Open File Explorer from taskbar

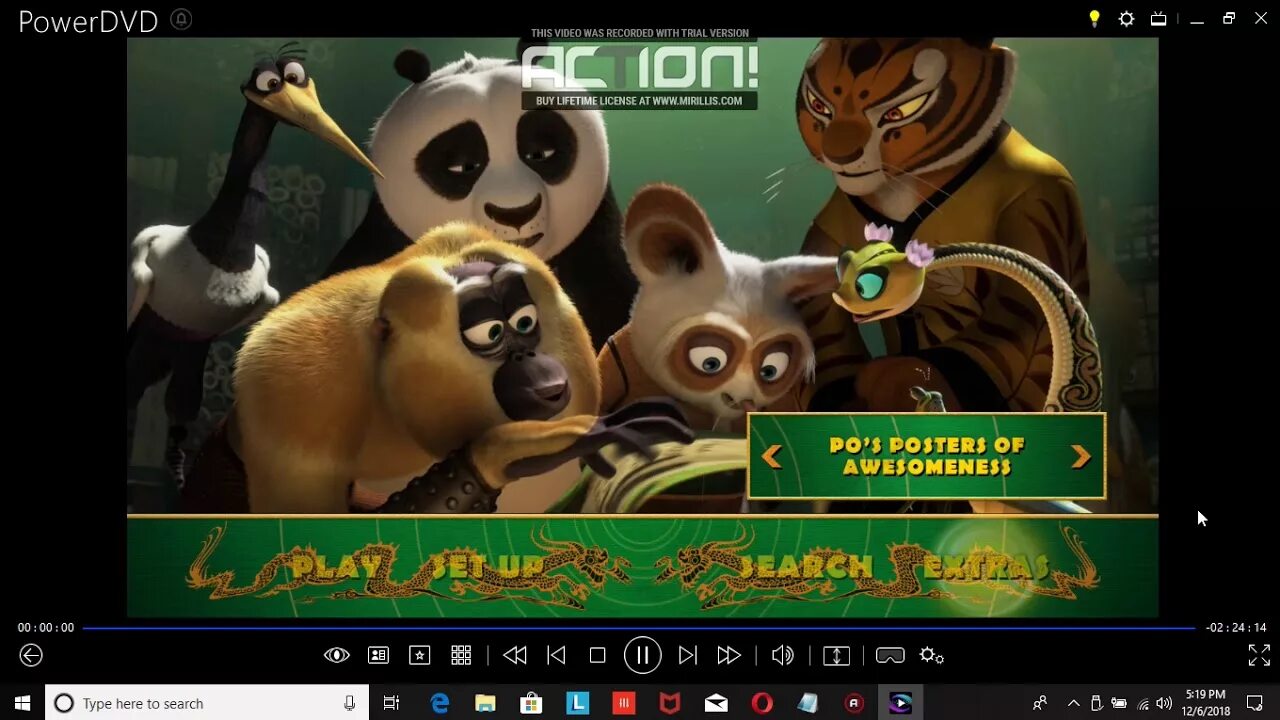486,703
